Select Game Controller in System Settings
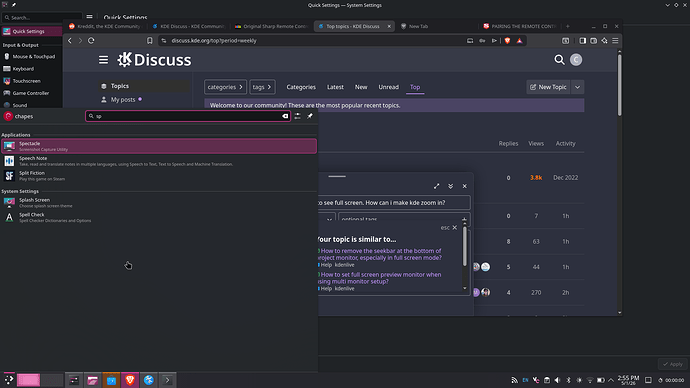This screenshot has width=690, height=388. click(31, 93)
